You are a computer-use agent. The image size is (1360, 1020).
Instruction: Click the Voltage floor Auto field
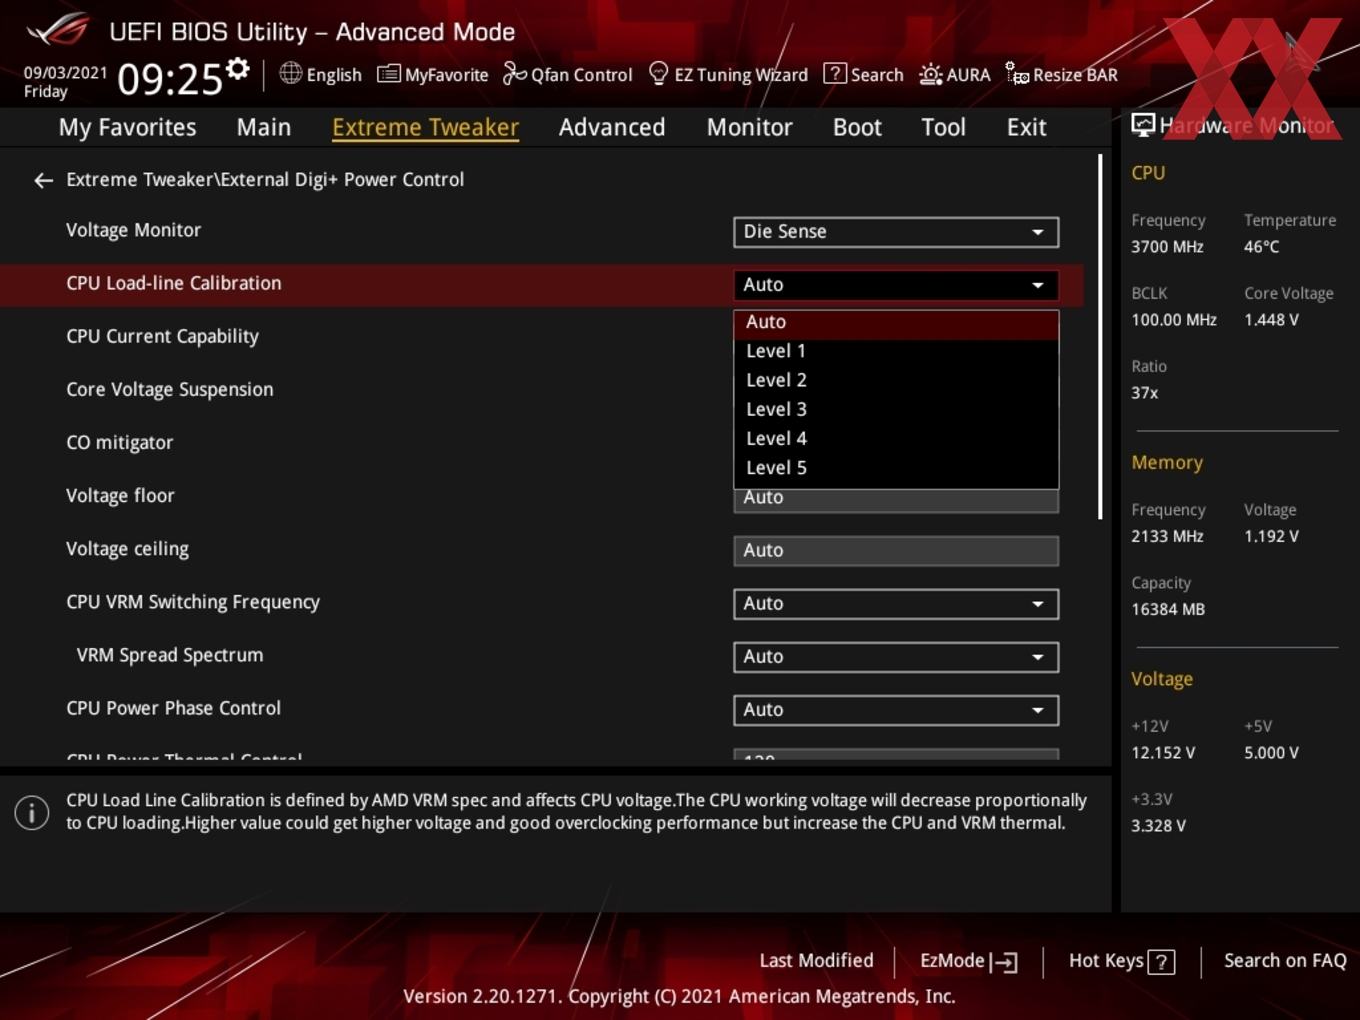tap(896, 500)
